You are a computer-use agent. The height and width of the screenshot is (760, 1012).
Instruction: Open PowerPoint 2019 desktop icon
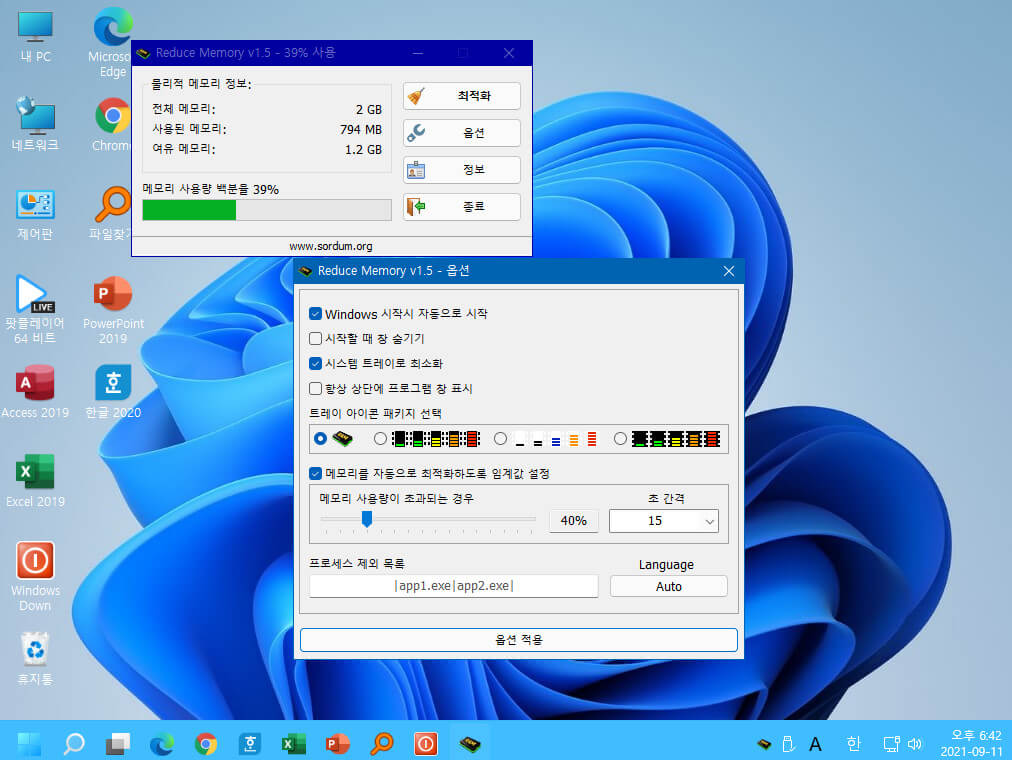pyautogui.click(x=113, y=310)
